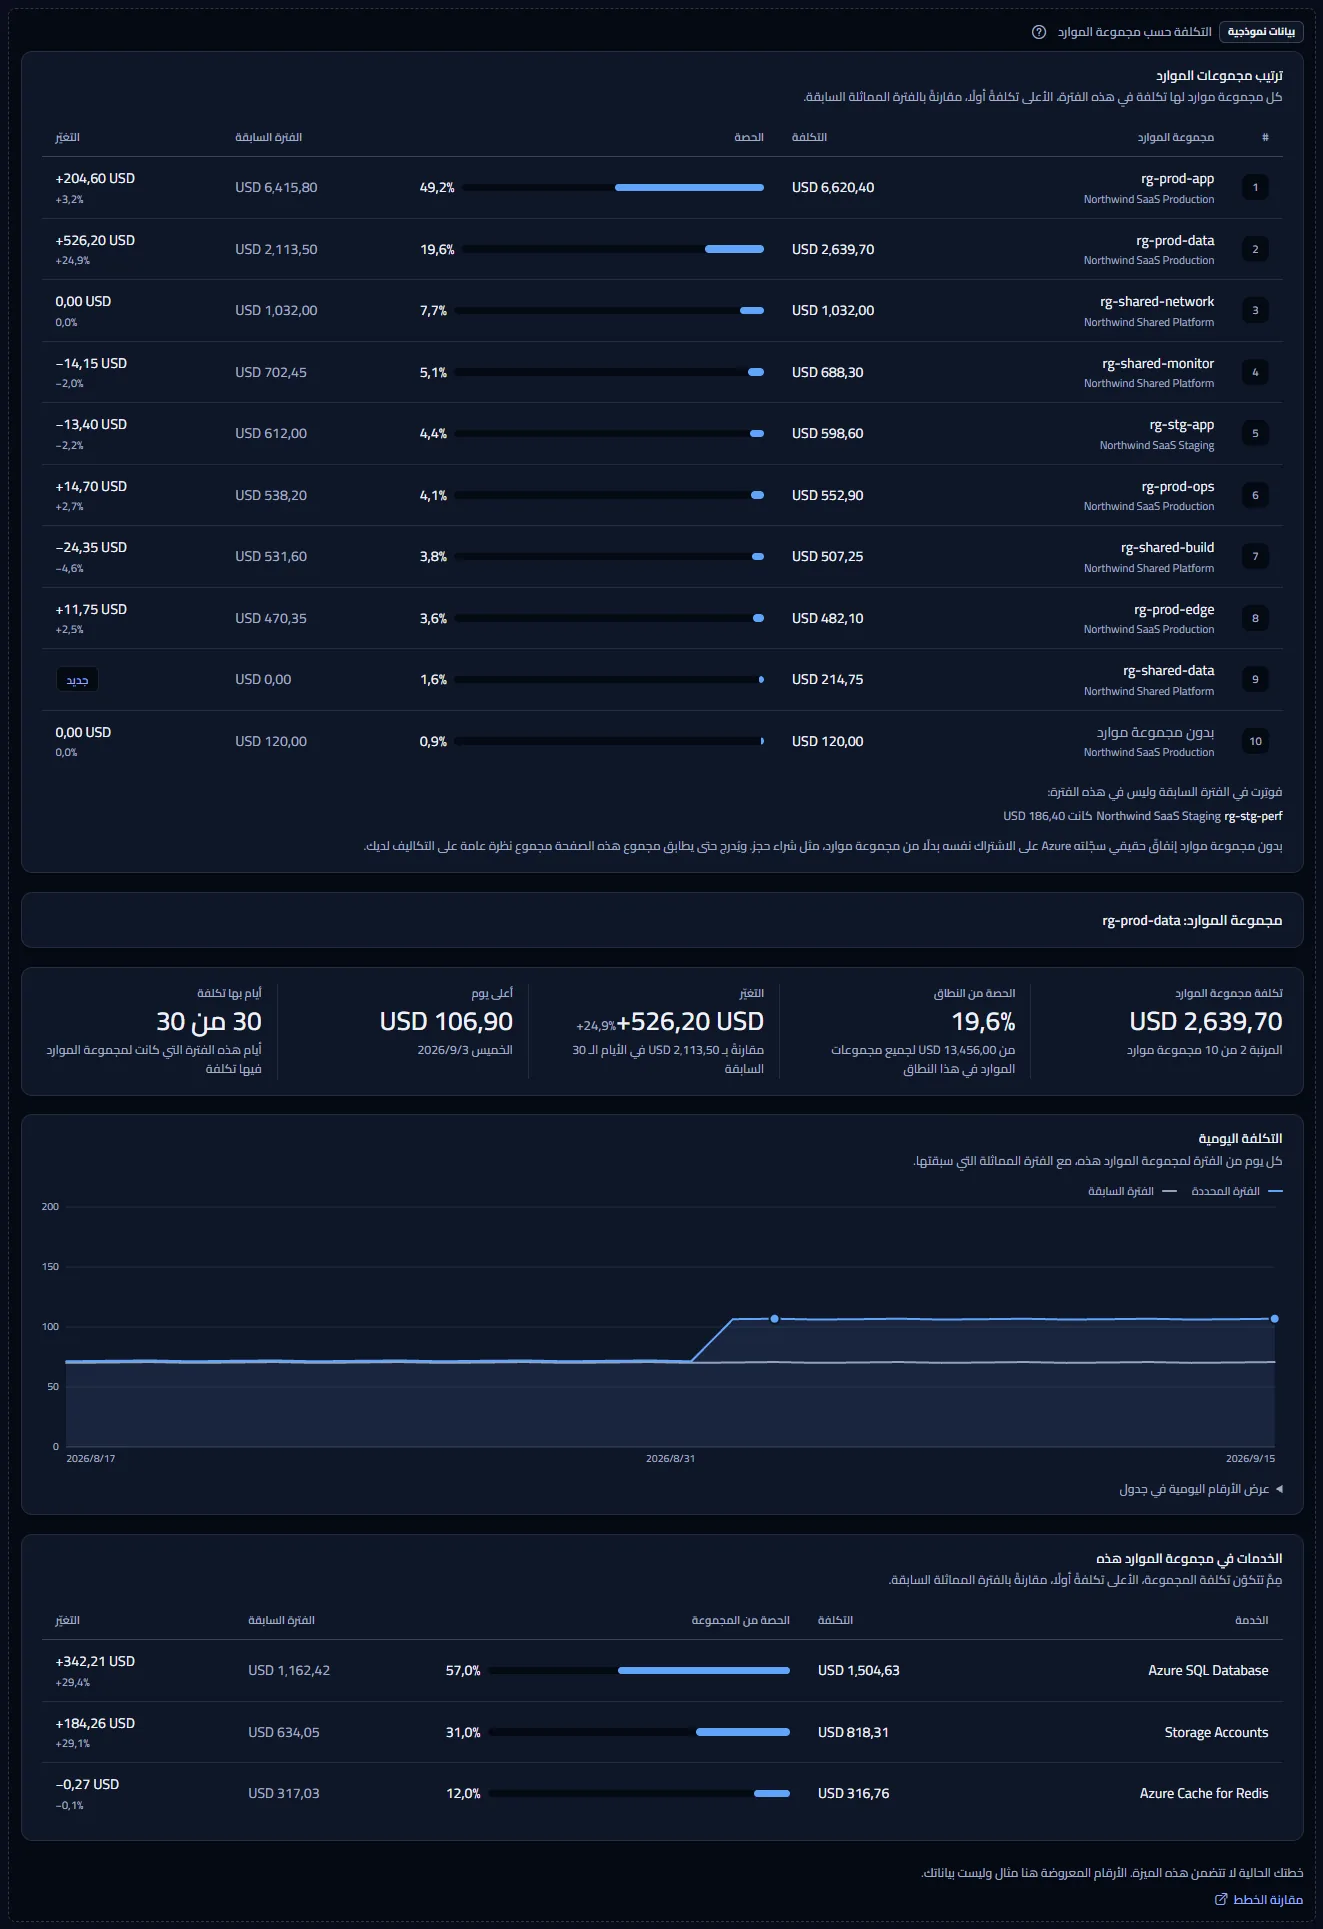The image size is (1323, 1929).
Task: Click the 19,6% share of scope value
Action: [x=983, y=1021]
